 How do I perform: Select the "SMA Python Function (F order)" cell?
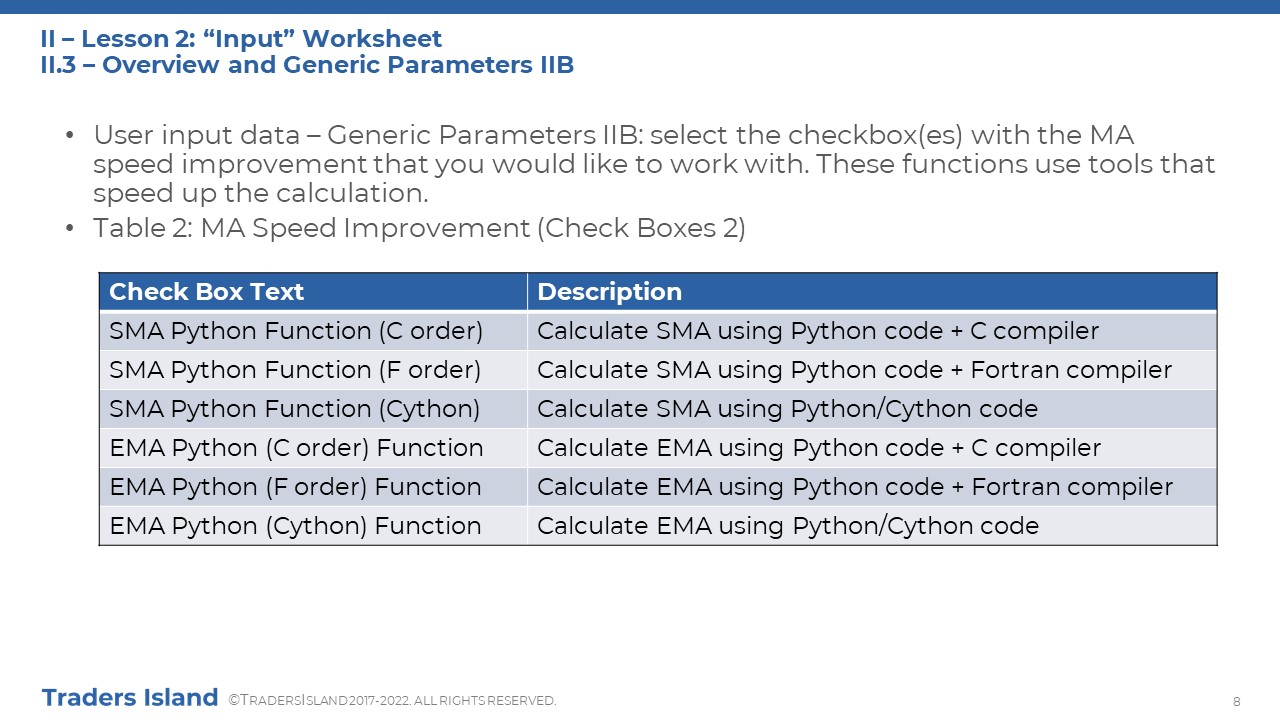pos(313,370)
